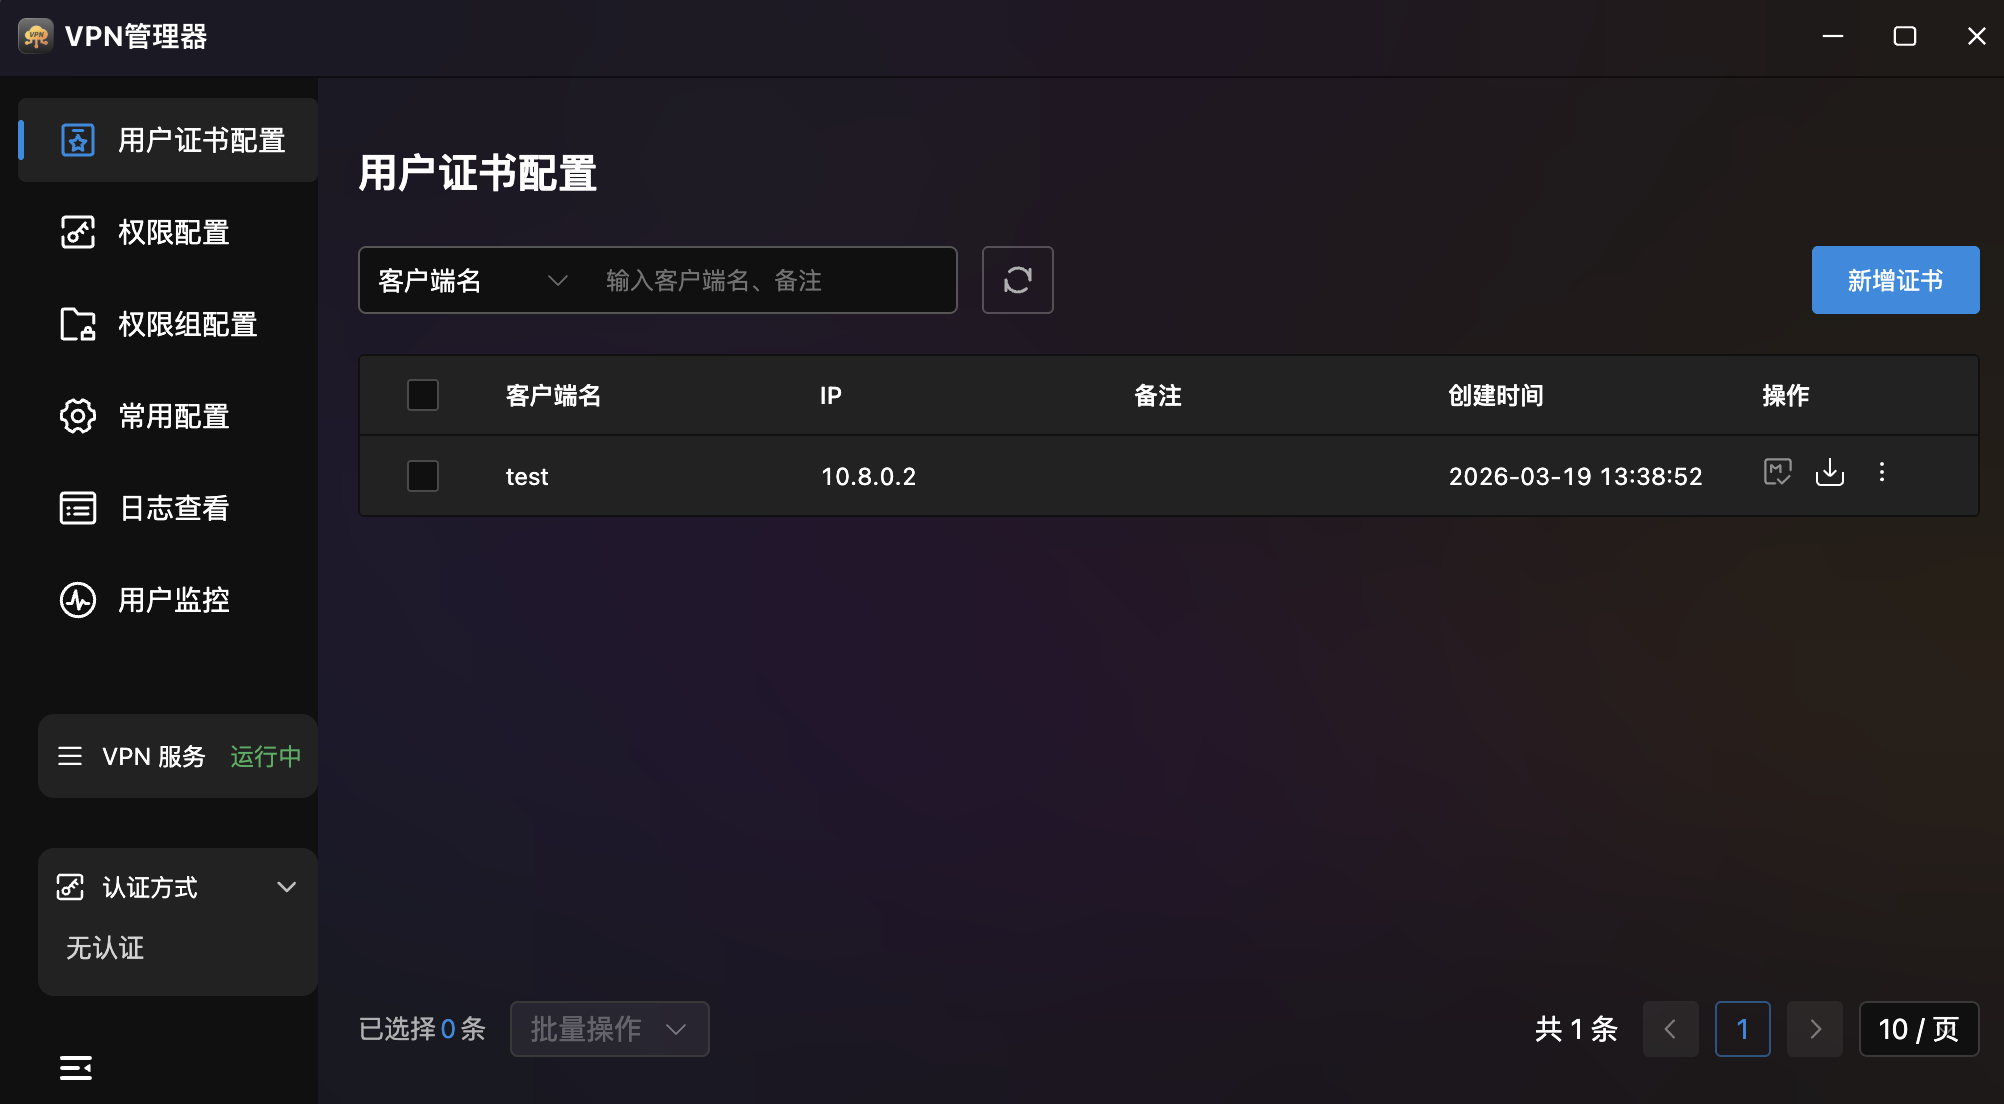Minimize the VPN管理器 window
The height and width of the screenshot is (1104, 2004).
tap(1833, 36)
